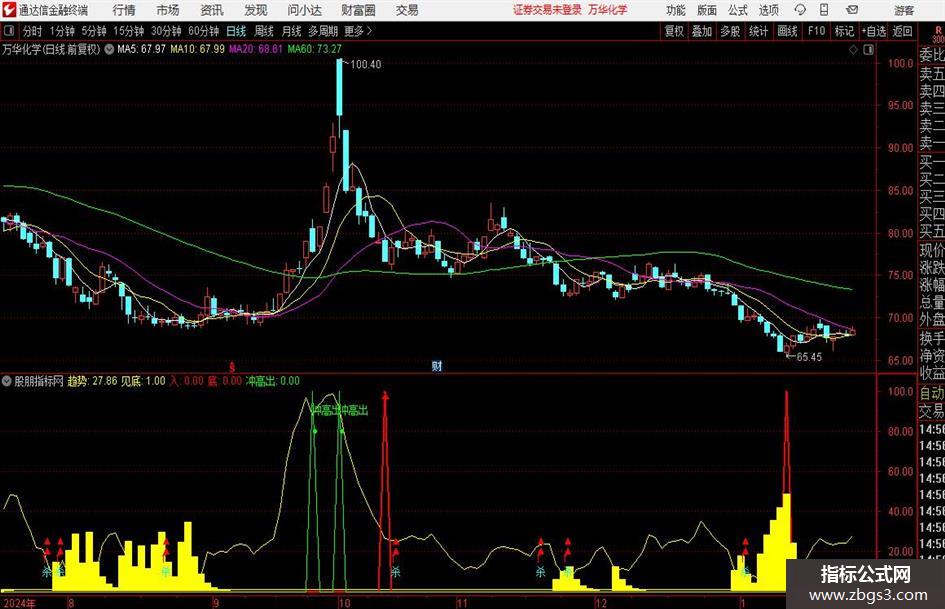Screen dimensions: 945x609
Task: Toggle the left sidebar panel icon
Action: [x=9, y=31]
